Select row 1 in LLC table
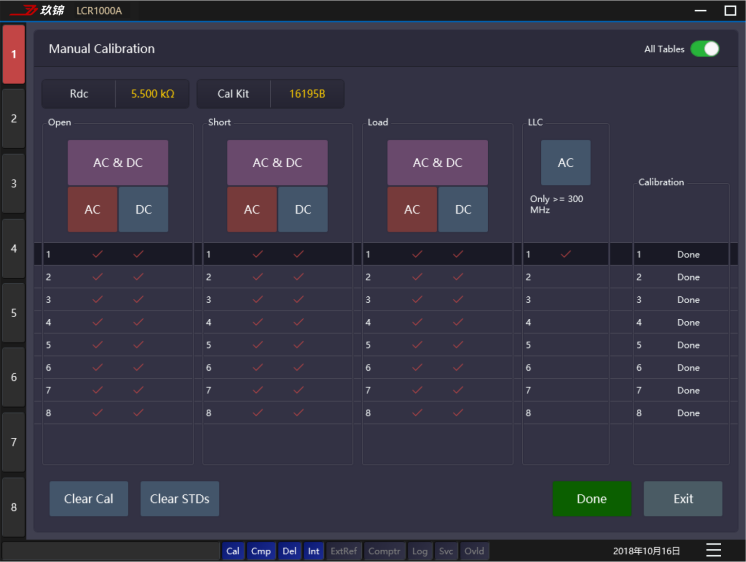This screenshot has width=746, height=562. point(566,254)
